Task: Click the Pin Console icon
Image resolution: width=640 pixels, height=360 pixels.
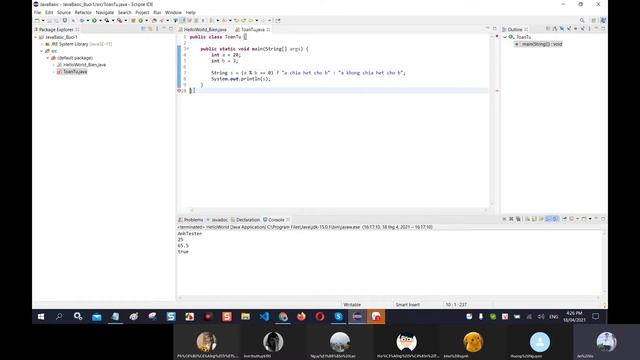Action: tap(564, 219)
